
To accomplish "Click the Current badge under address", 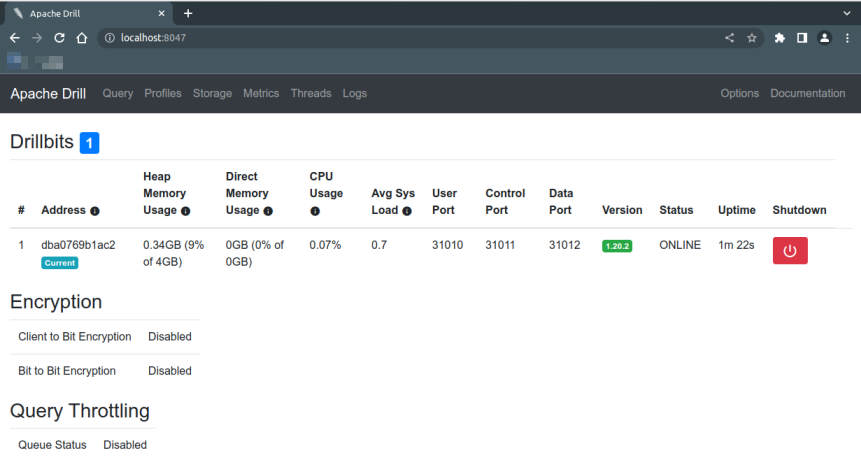I will click(x=59, y=263).
